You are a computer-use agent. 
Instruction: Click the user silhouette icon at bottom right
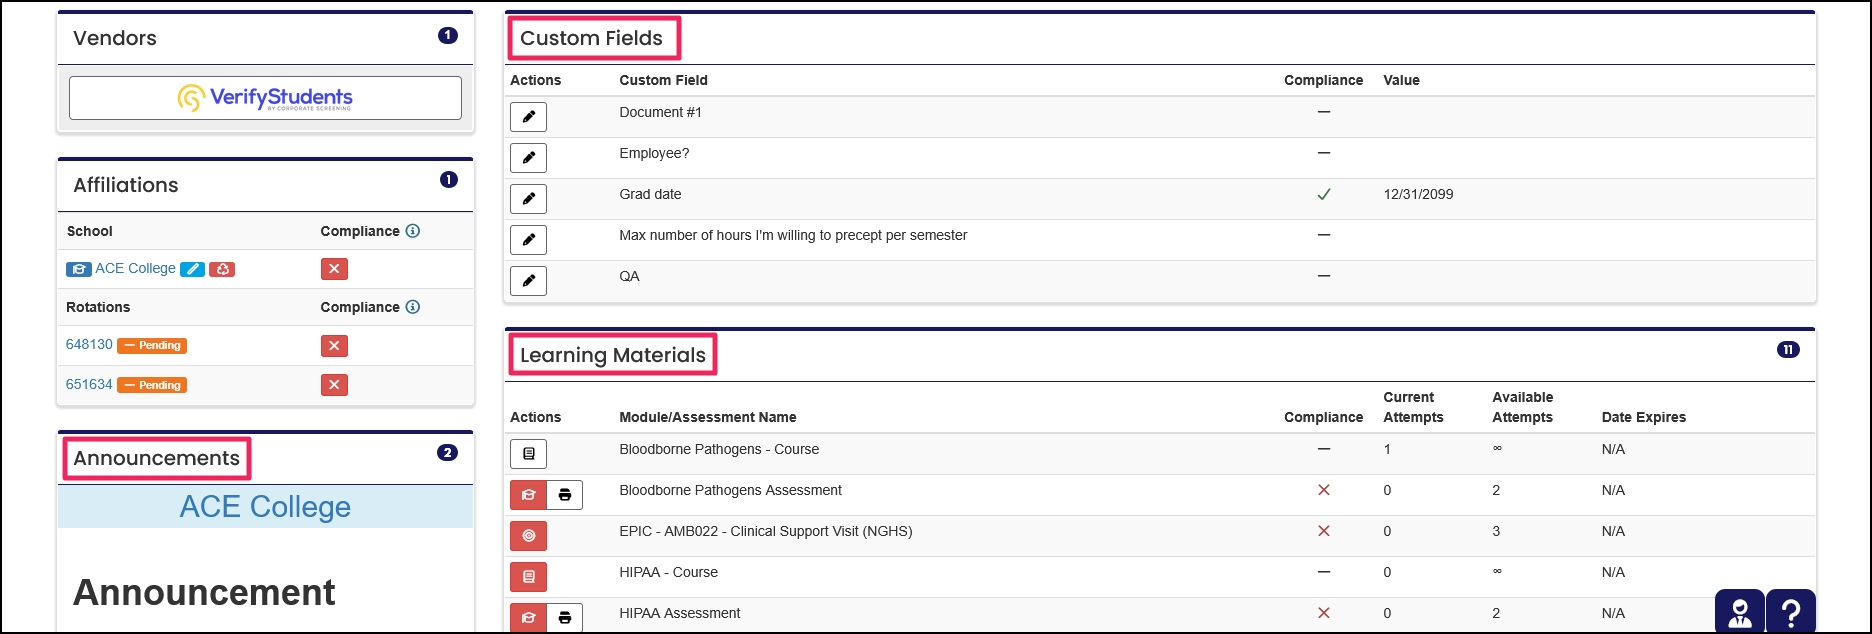coord(1740,609)
